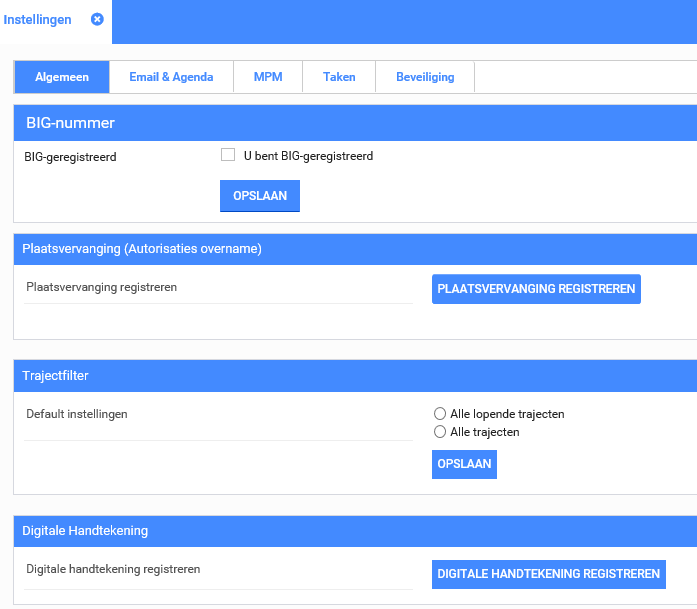Click the blue Plaatsvervanging Registreren button
The width and height of the screenshot is (697, 609).
click(x=536, y=289)
